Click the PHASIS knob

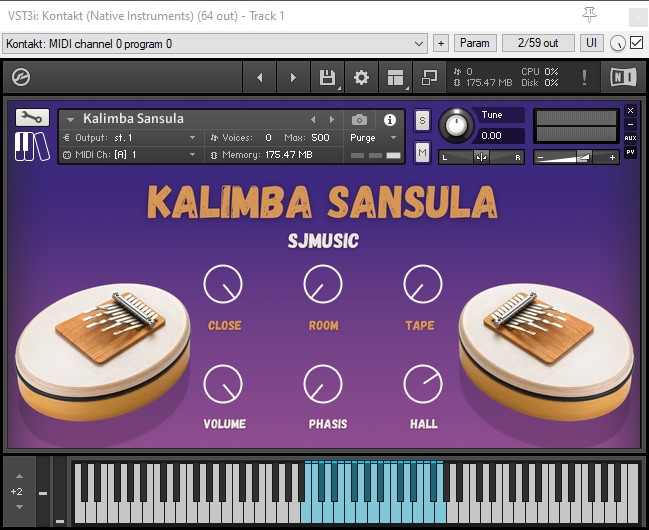tap(323, 384)
